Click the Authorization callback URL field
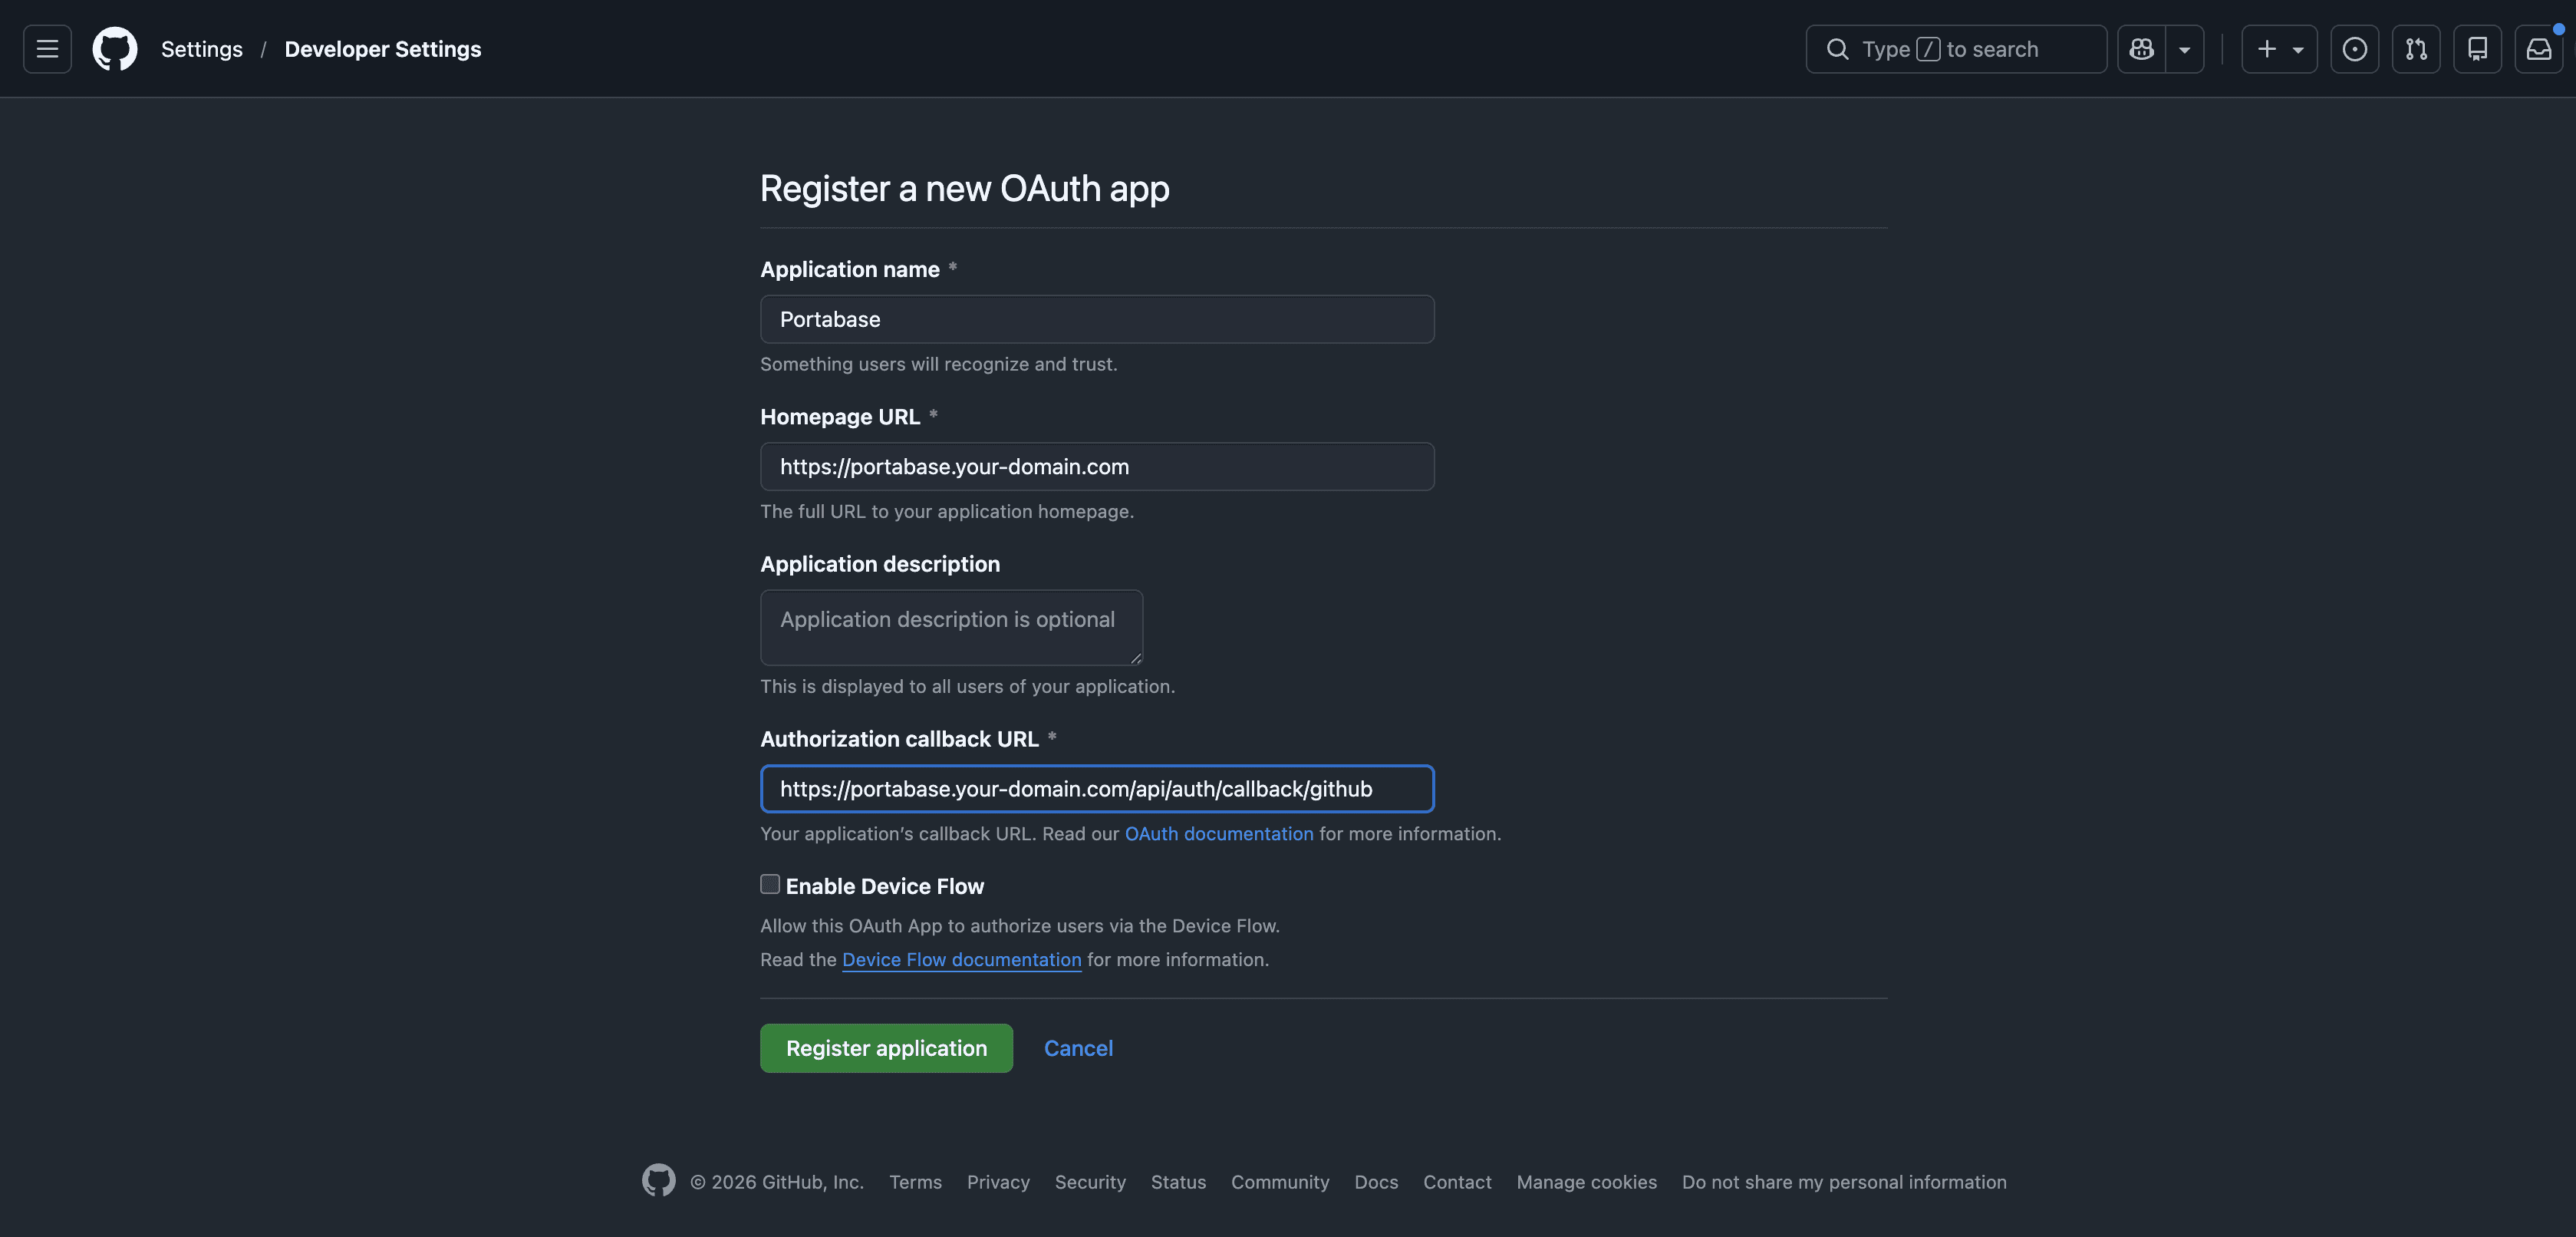The image size is (2576, 1237). coord(1097,788)
